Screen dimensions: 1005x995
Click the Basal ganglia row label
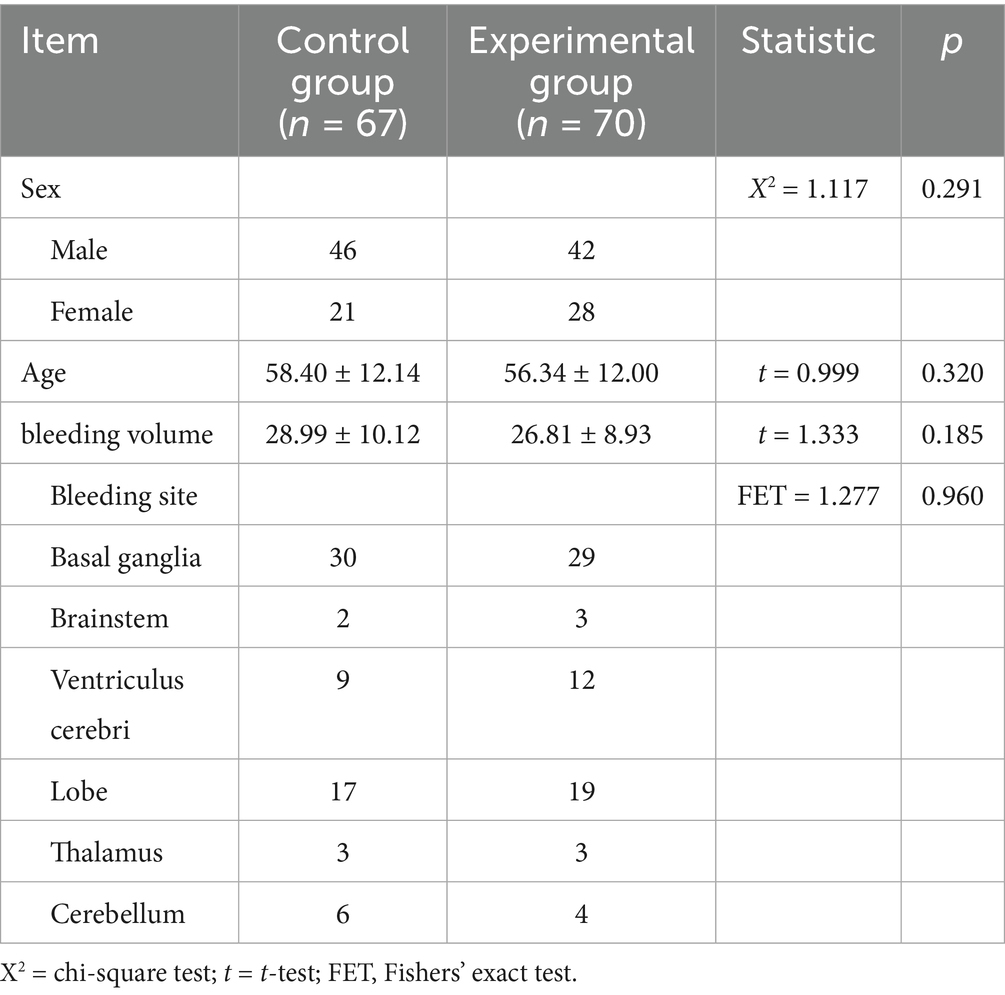(x=125, y=557)
